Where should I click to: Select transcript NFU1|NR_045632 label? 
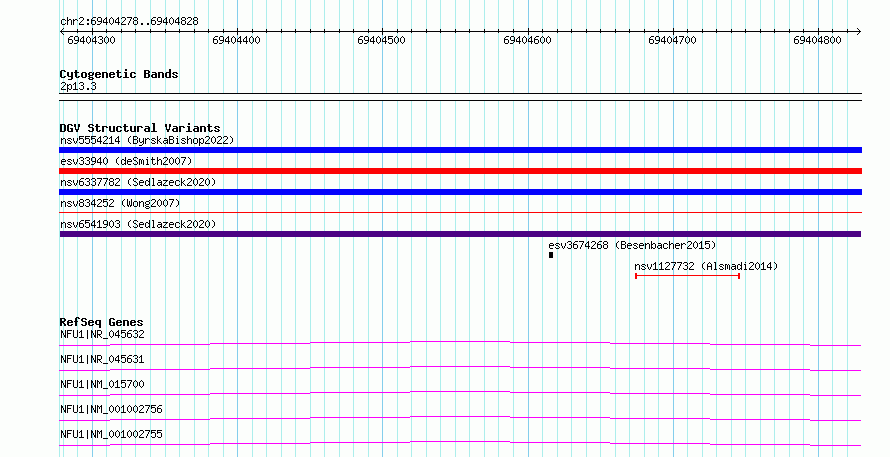(102, 334)
